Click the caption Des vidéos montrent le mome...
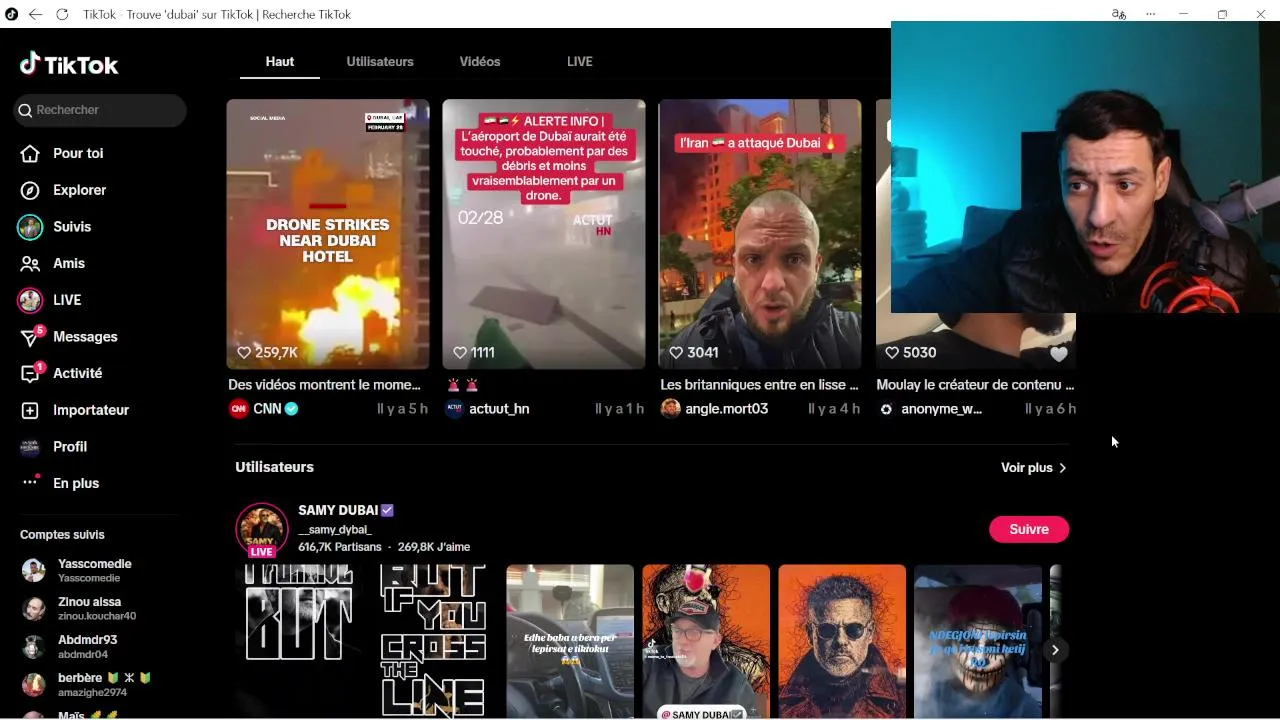Image resolution: width=1280 pixels, height=720 pixels. point(324,384)
